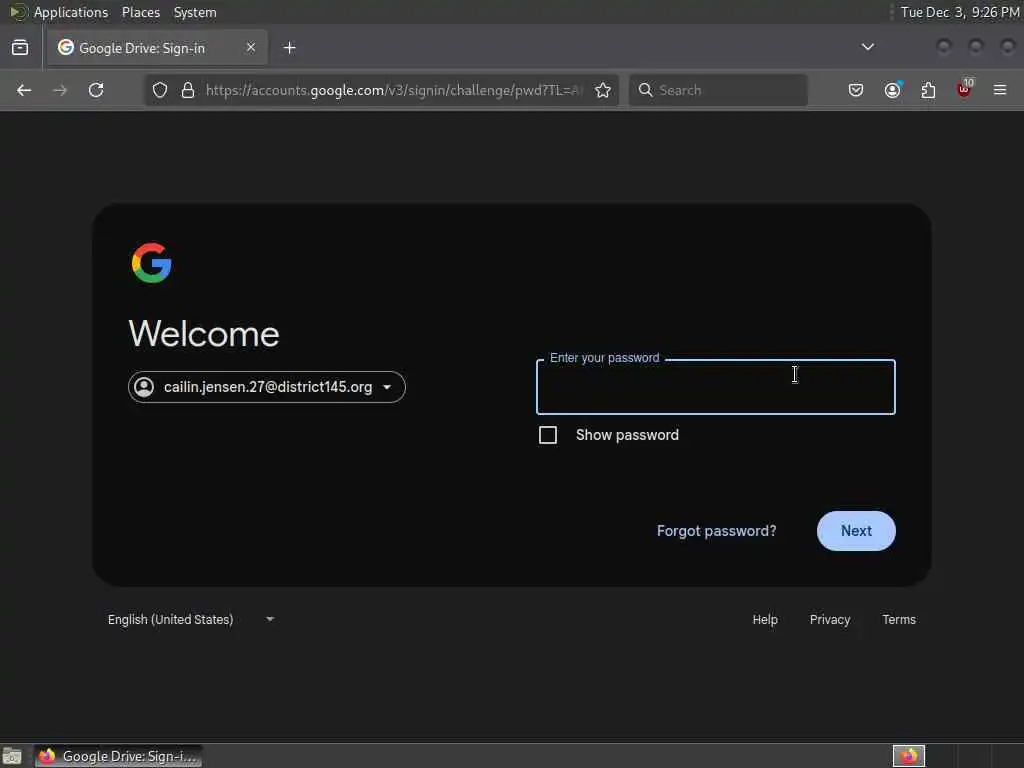The image size is (1024, 768).
Task: Open the English (United States) language dropdown
Action: tap(190, 619)
